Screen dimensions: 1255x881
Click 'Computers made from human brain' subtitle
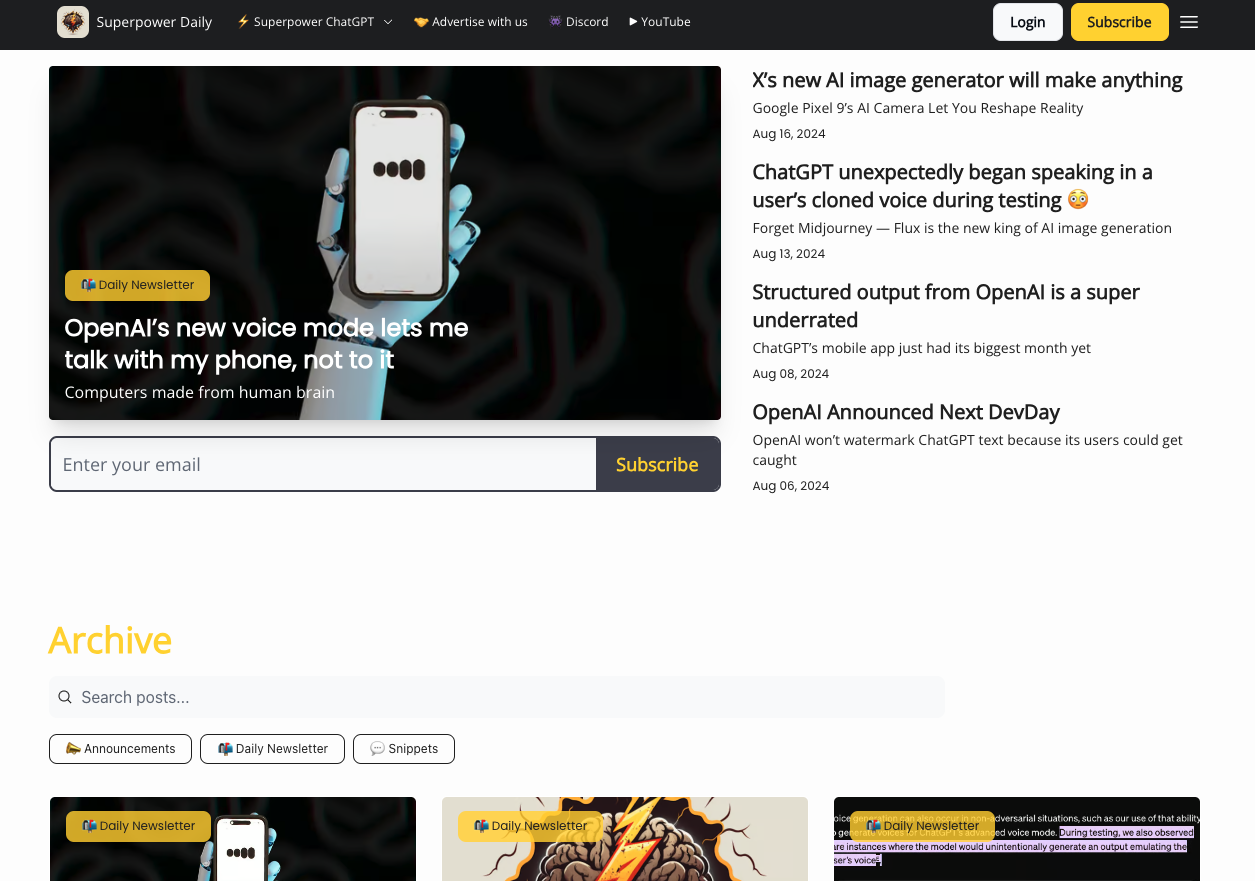point(199,392)
